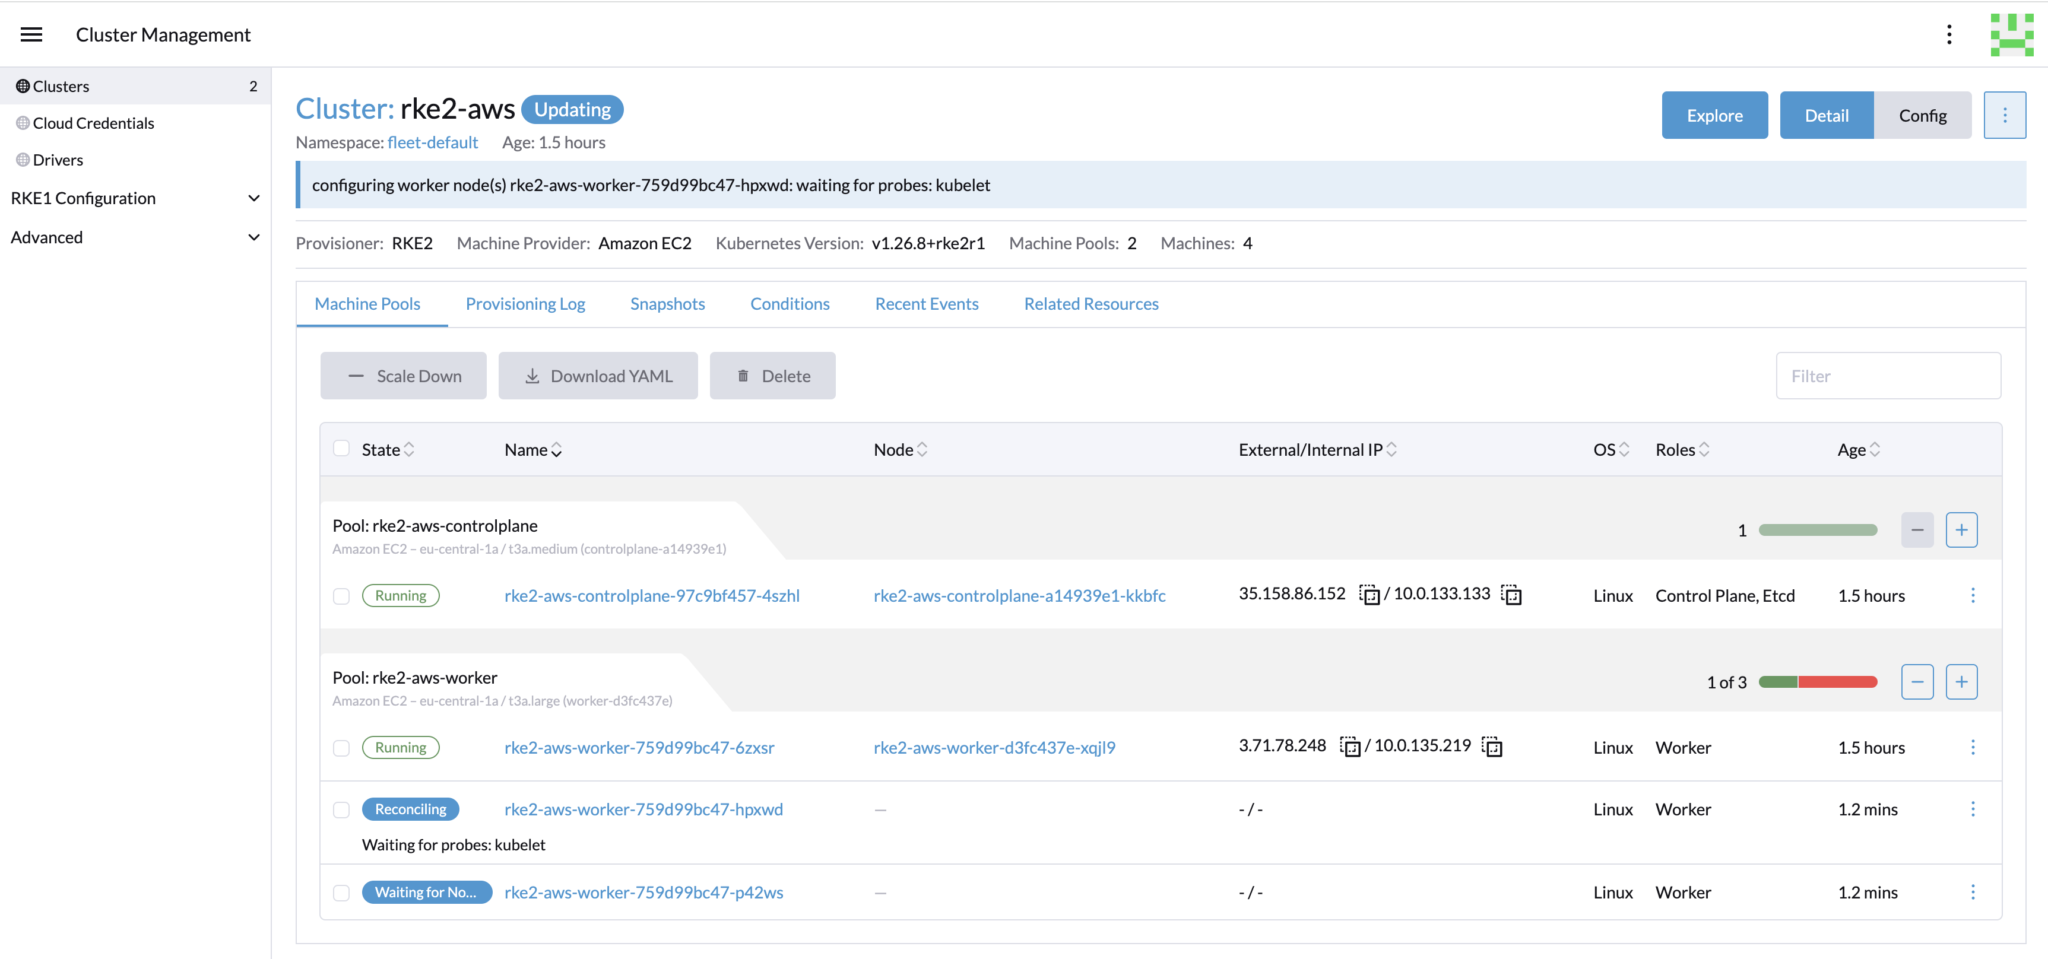Open the hamburger navigation menu
Screen dimensions: 2048x959
31,35
